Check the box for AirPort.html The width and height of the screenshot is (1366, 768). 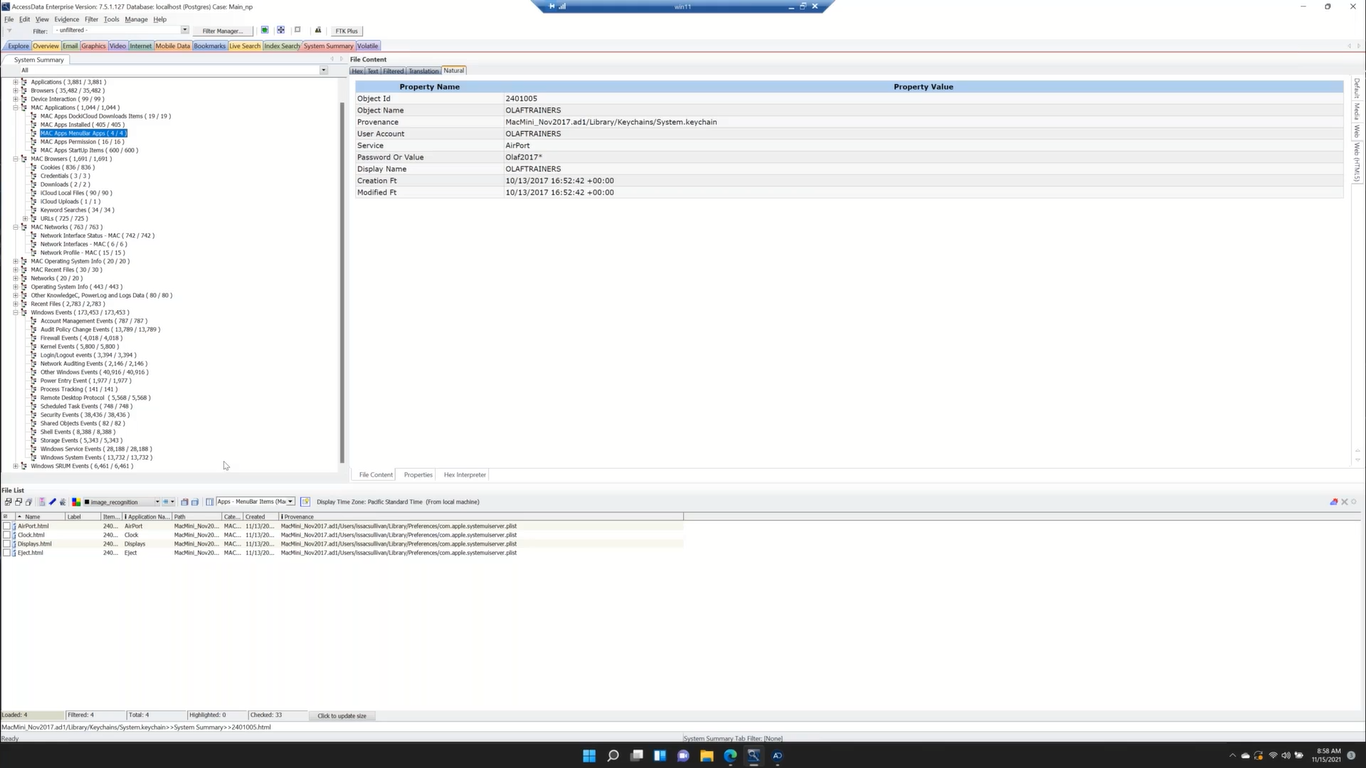(7, 526)
